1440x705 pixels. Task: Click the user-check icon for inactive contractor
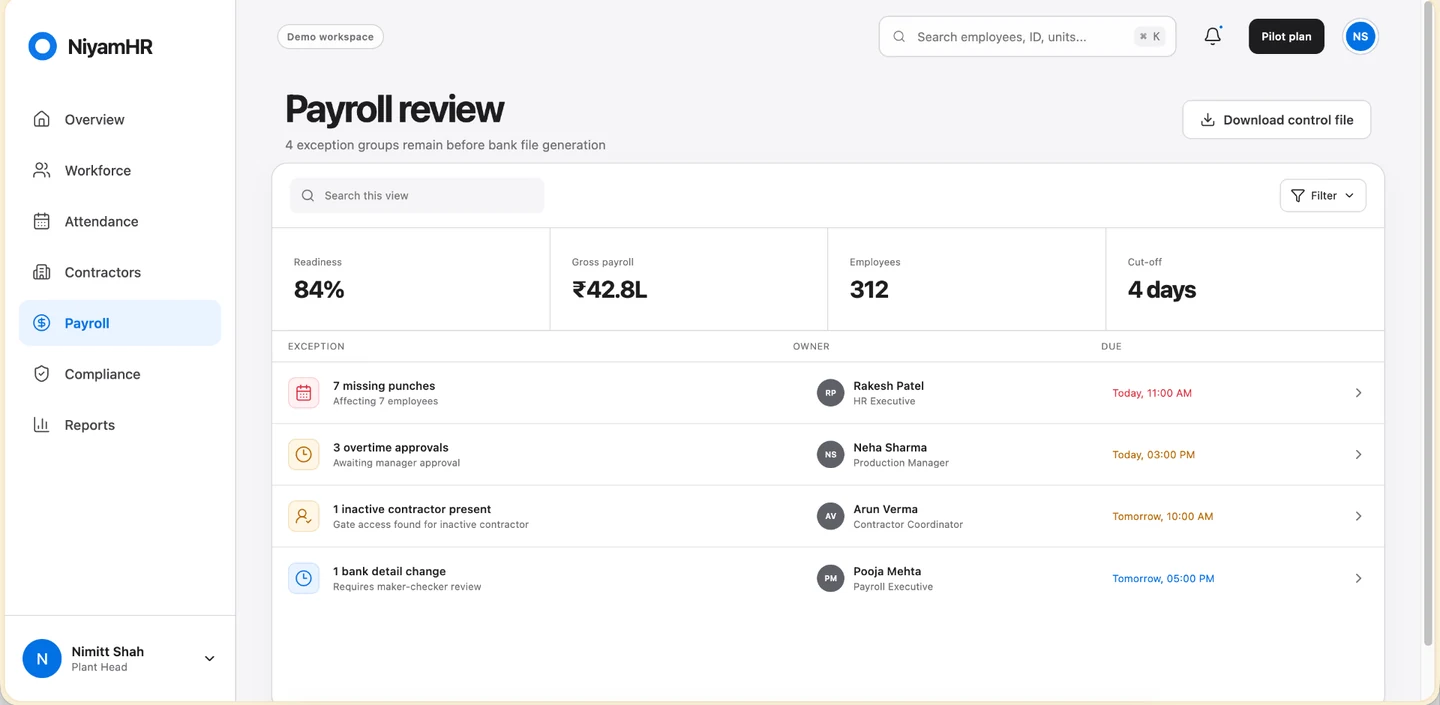tap(304, 517)
